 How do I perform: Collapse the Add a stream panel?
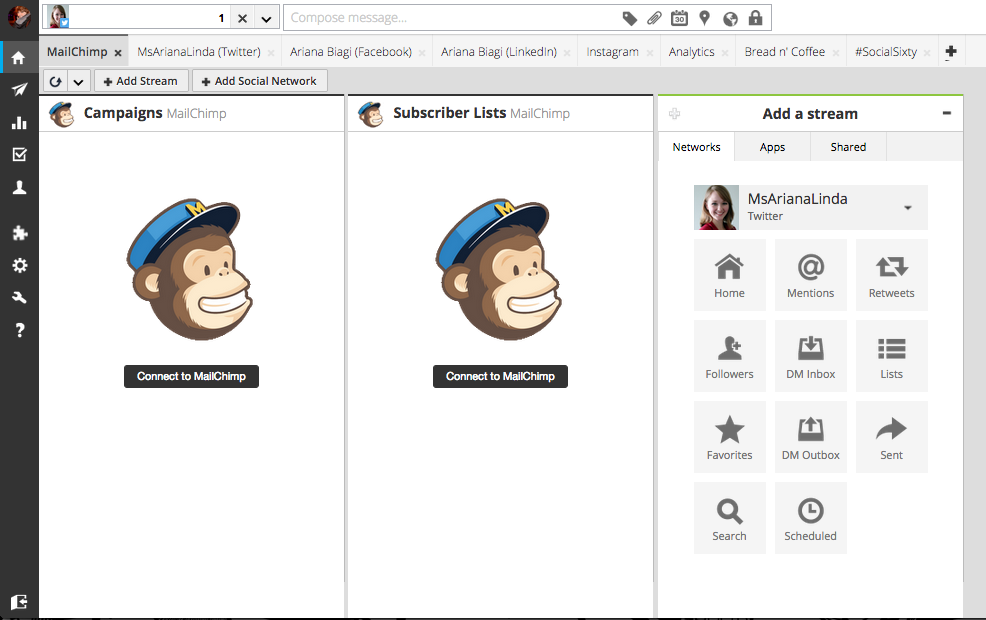(947, 113)
